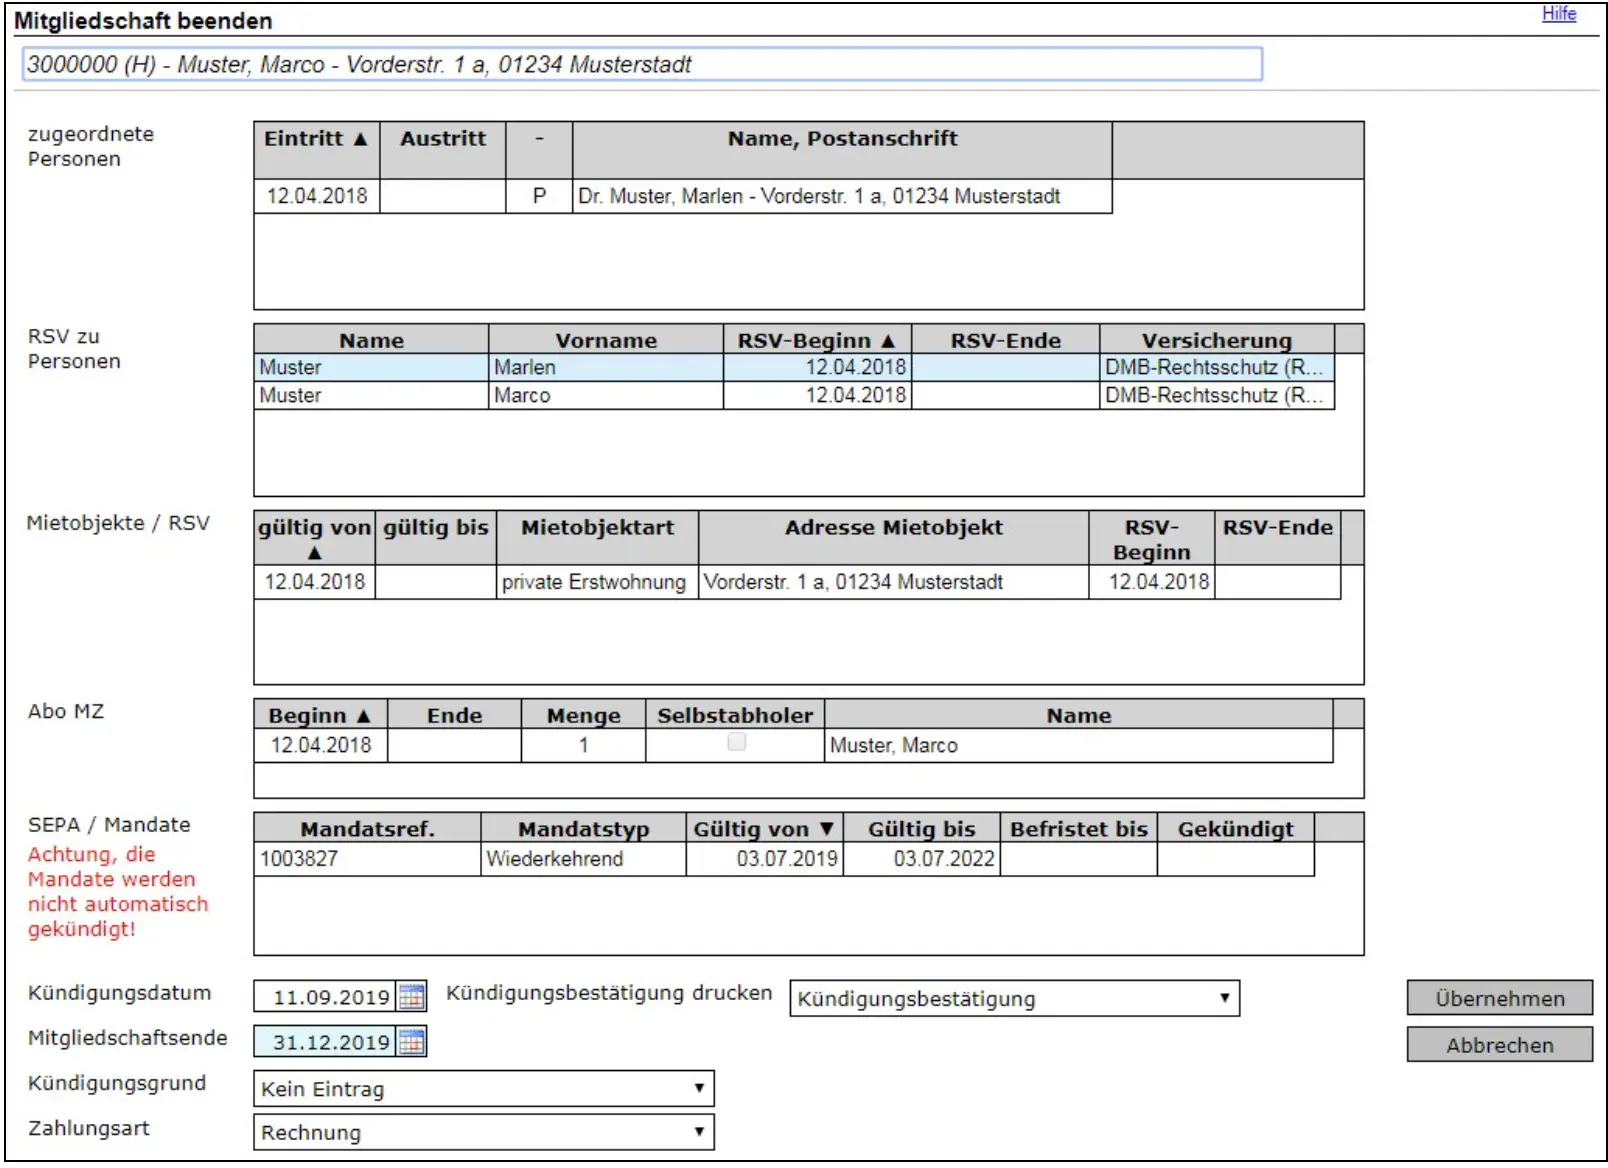
Task: Sort Abo MZ table by Beginn
Action: [x=319, y=716]
